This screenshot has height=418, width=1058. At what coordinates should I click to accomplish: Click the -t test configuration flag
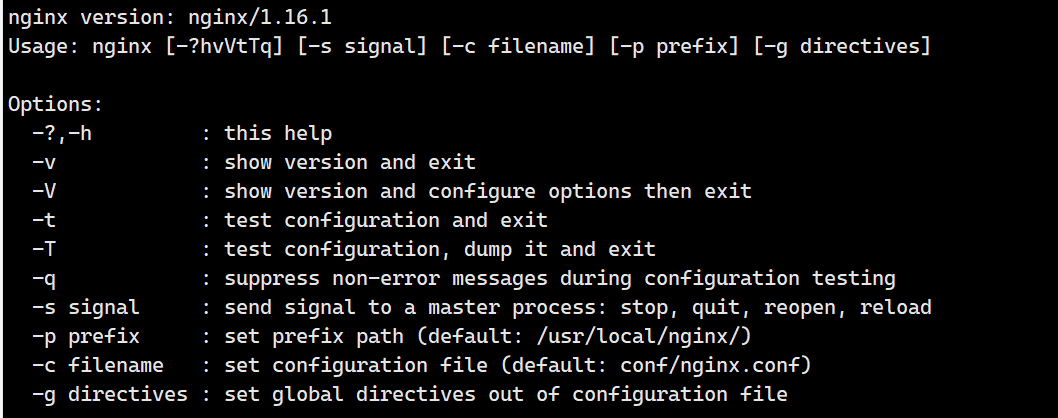43,221
